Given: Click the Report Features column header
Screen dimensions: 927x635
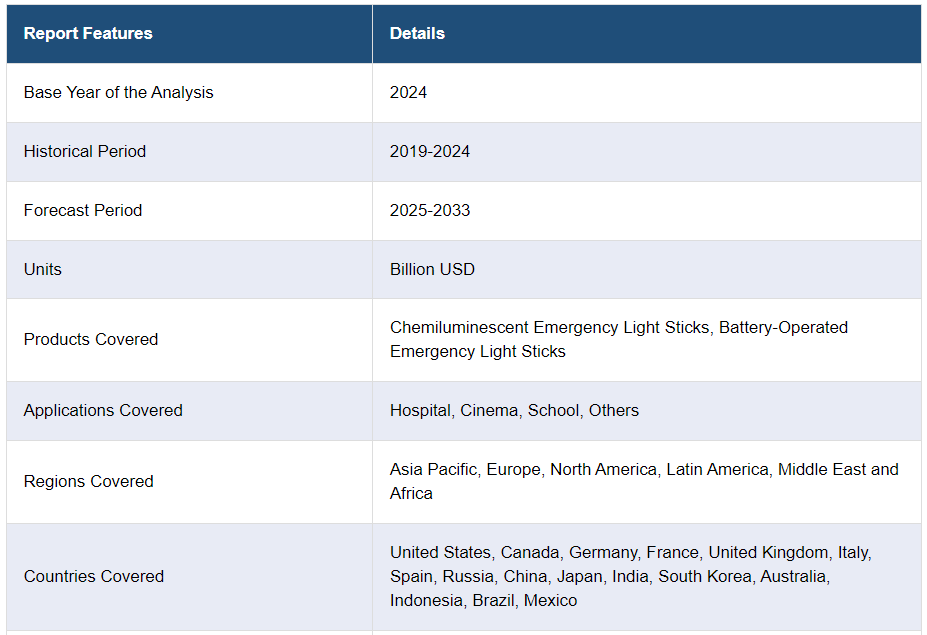Looking at the screenshot, I should coord(88,34).
